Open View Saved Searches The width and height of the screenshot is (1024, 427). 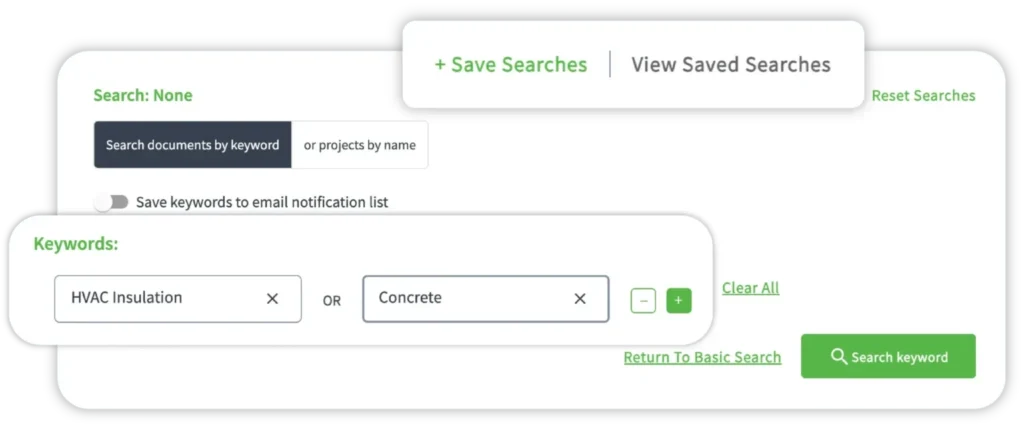pyautogui.click(x=731, y=65)
